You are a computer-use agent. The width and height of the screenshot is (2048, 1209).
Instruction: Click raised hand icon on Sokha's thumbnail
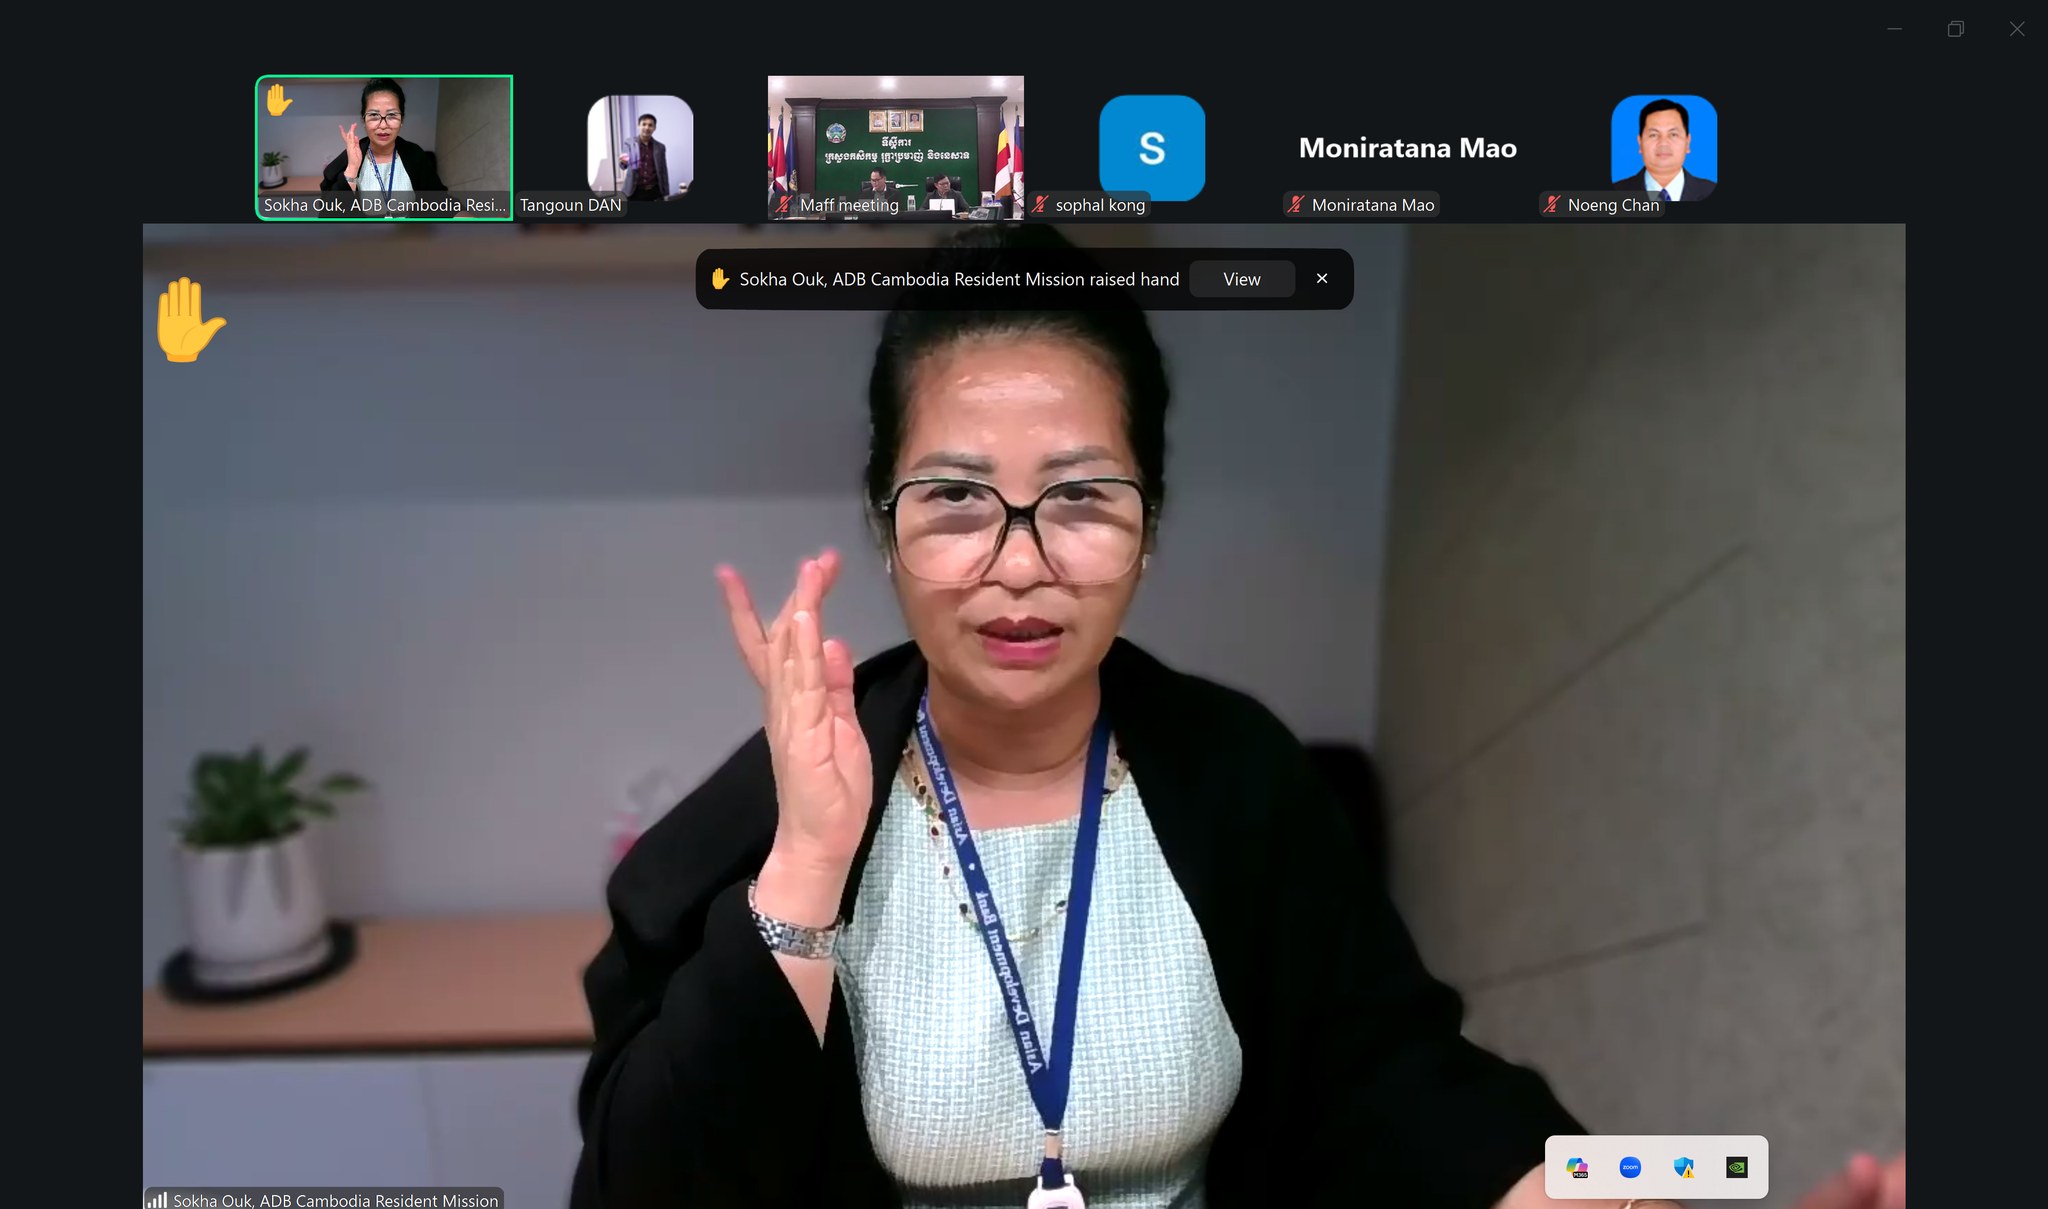point(279,100)
